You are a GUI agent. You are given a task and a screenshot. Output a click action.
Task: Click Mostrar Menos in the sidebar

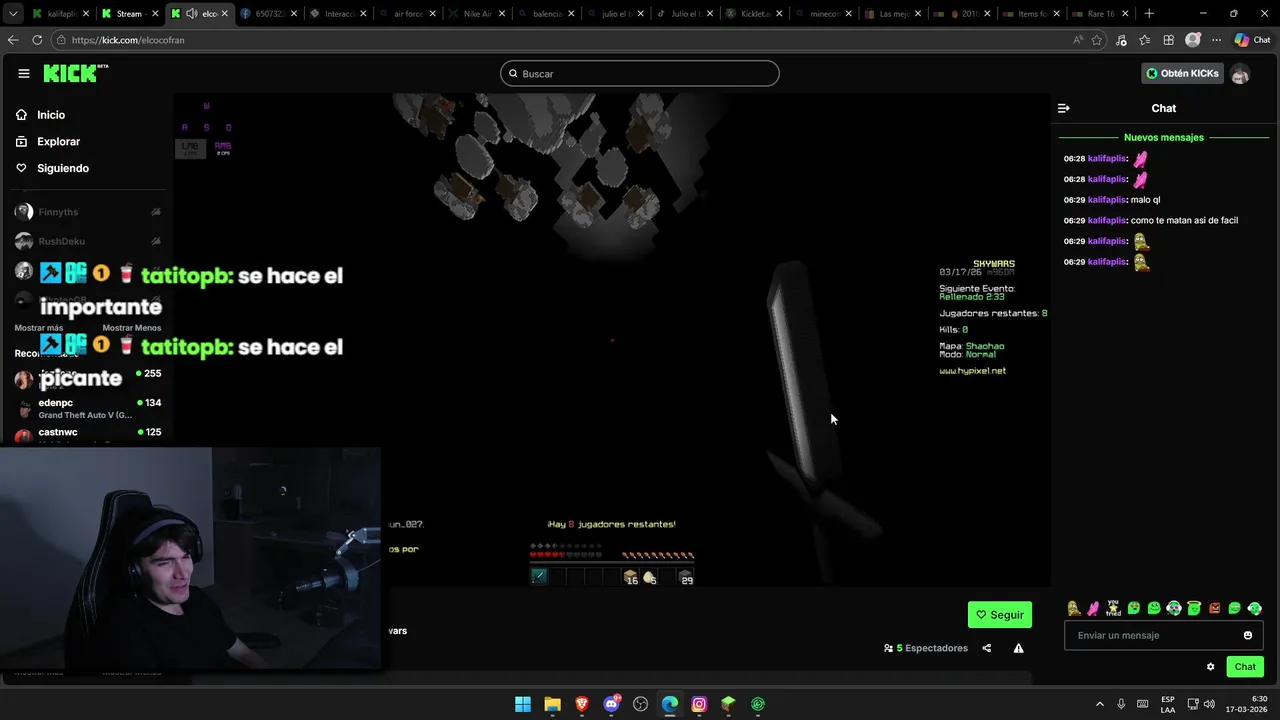pos(132,328)
